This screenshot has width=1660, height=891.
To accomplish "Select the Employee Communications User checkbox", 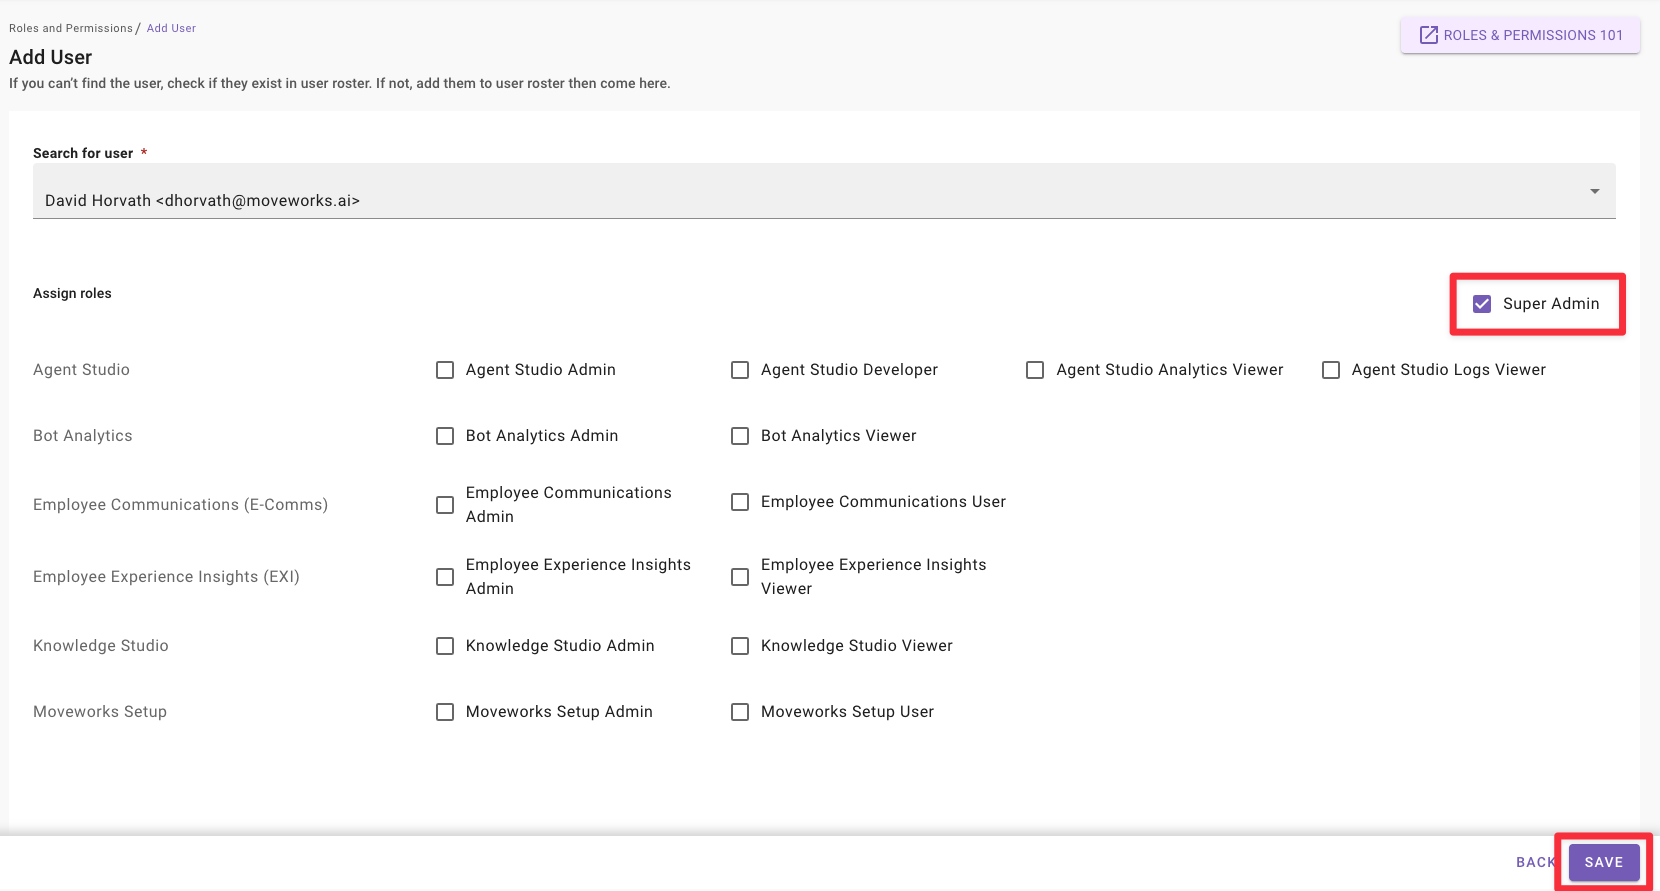I will [x=740, y=502].
